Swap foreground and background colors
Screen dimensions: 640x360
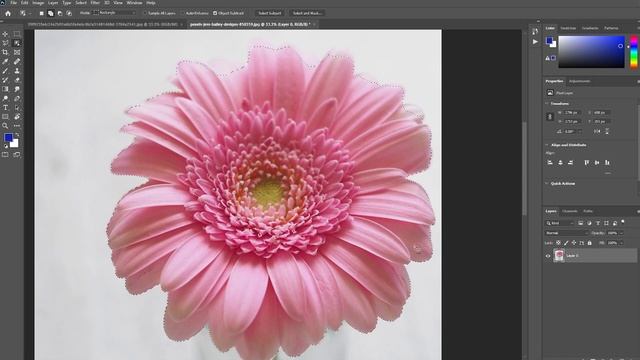pos(17,134)
